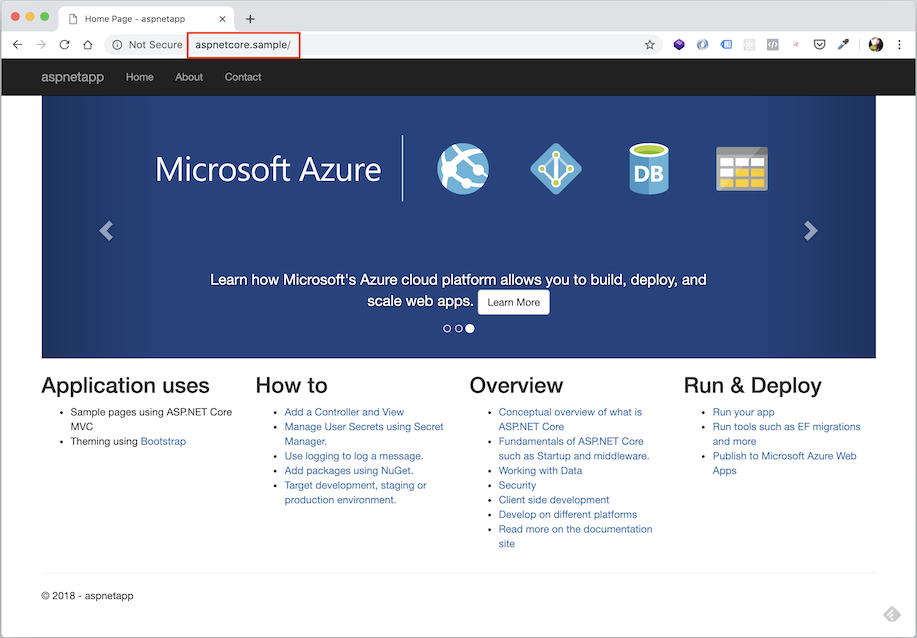Open the Chrome three-dot menu
The height and width of the screenshot is (638, 917).
[x=899, y=44]
